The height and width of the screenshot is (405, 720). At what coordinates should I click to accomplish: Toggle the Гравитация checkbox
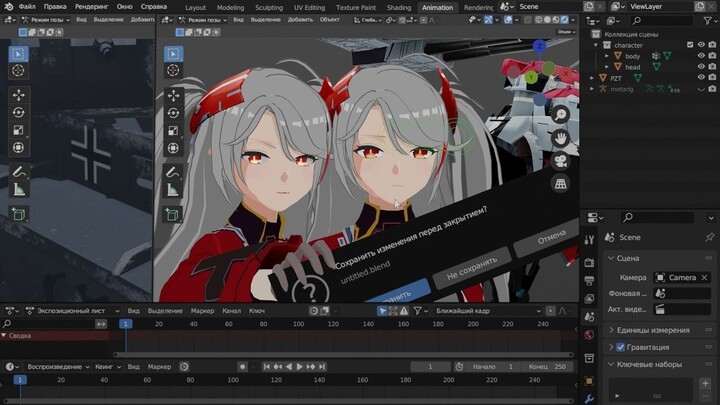tap(620, 347)
